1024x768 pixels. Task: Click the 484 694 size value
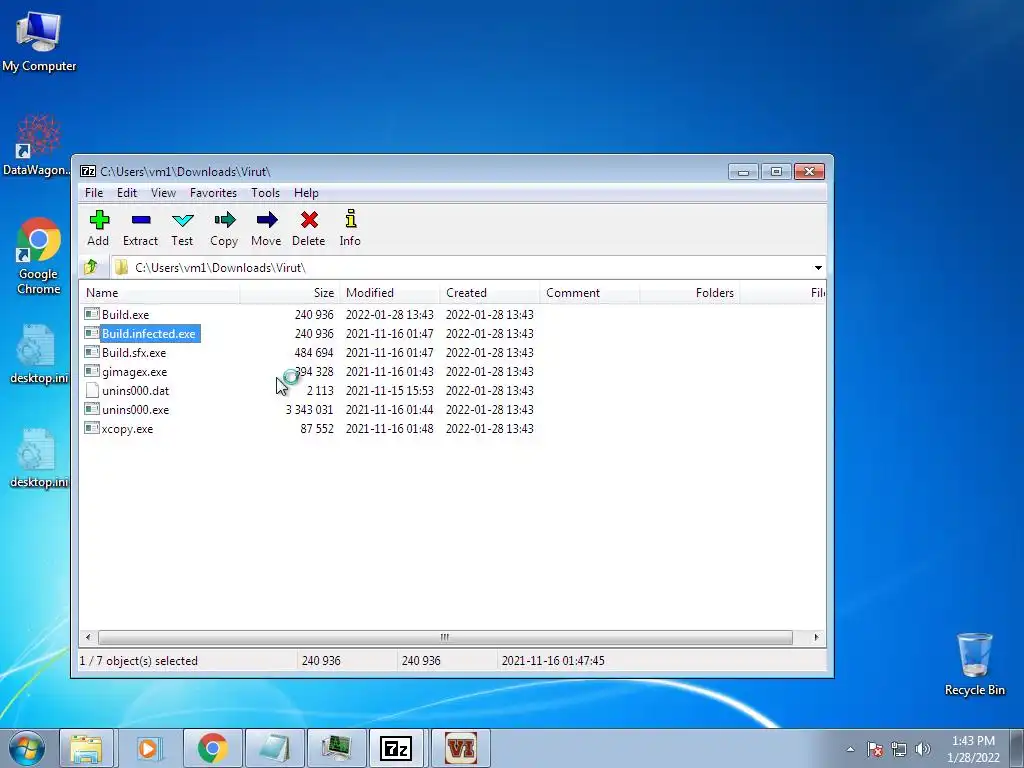coord(313,353)
